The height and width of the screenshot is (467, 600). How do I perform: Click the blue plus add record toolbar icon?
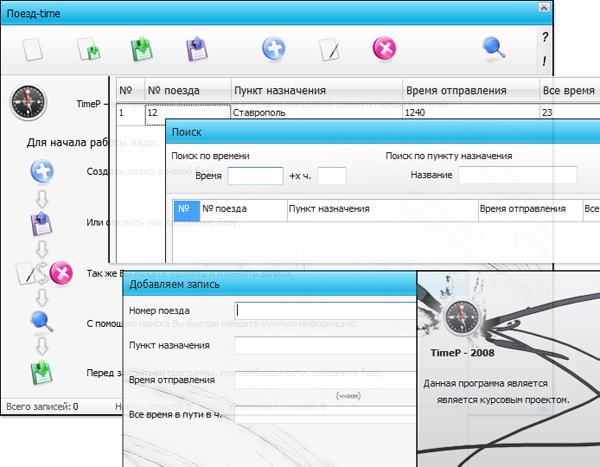(x=274, y=48)
